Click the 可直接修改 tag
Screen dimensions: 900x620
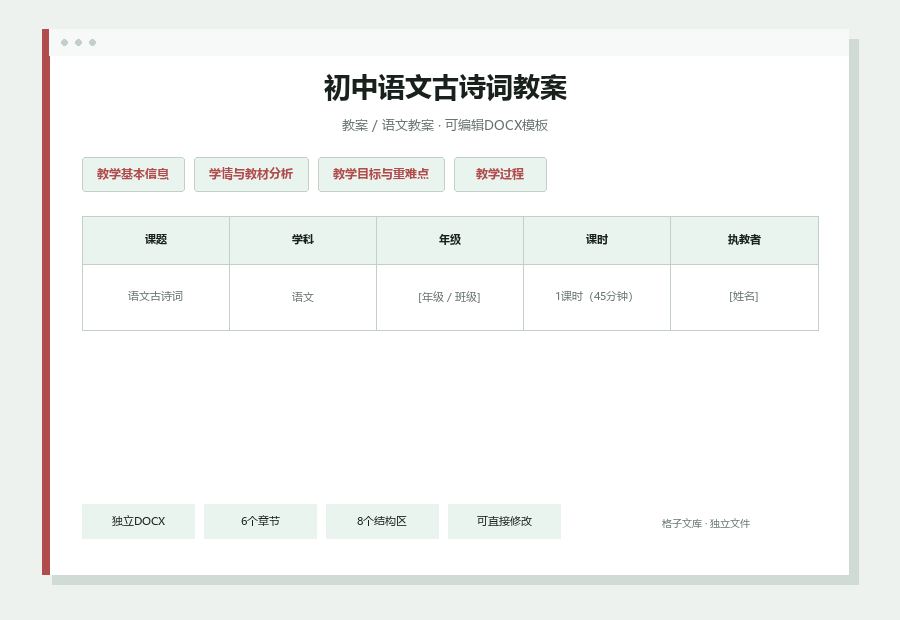pos(504,521)
